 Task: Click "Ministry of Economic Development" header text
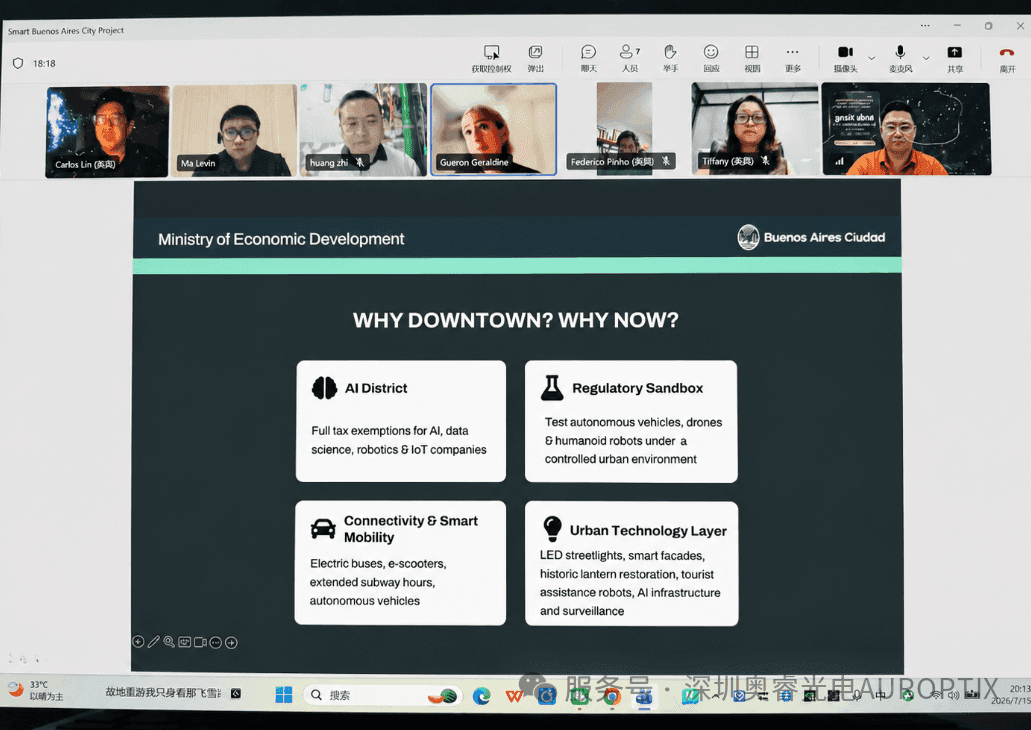click(281, 239)
